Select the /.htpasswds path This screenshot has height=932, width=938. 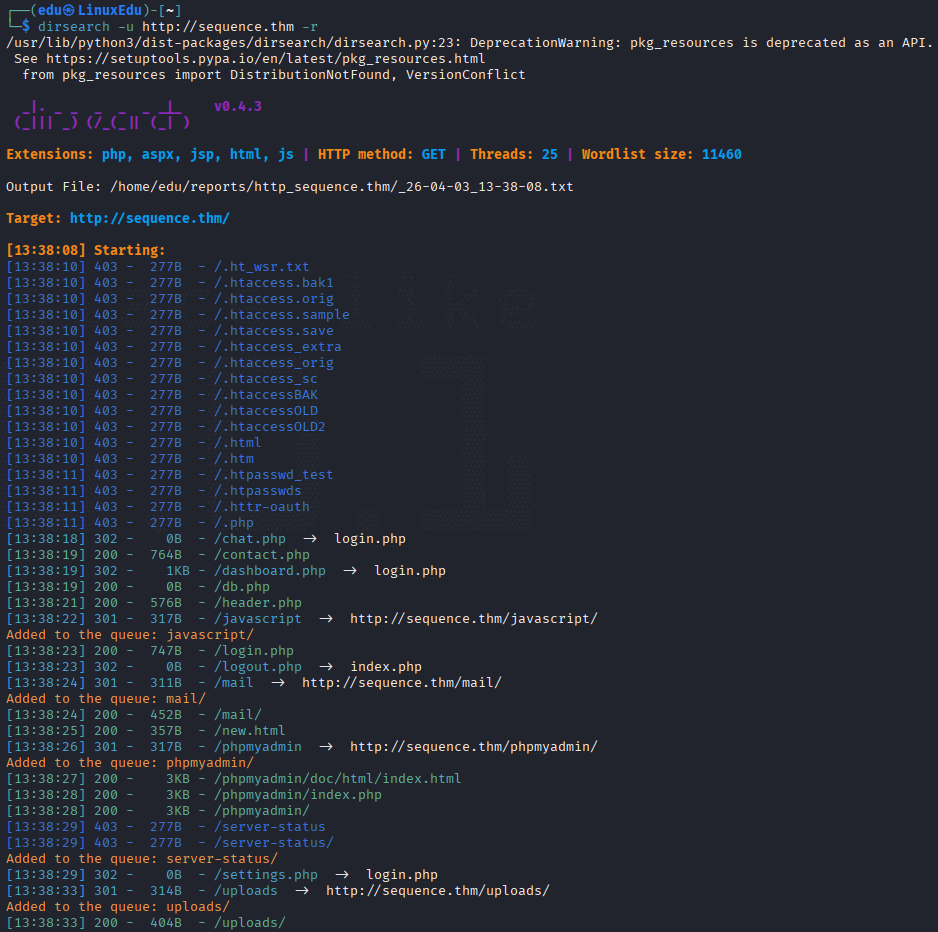pos(258,491)
